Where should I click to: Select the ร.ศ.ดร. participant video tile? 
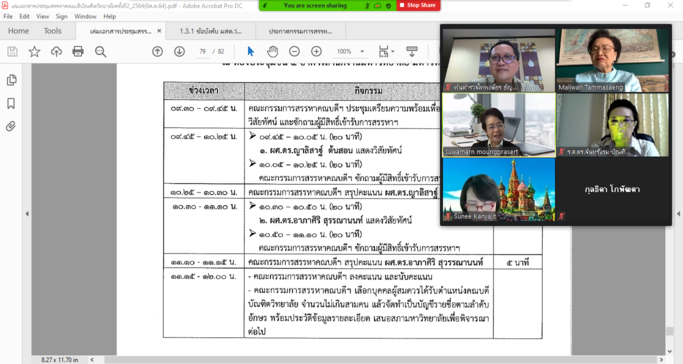[x=612, y=125]
